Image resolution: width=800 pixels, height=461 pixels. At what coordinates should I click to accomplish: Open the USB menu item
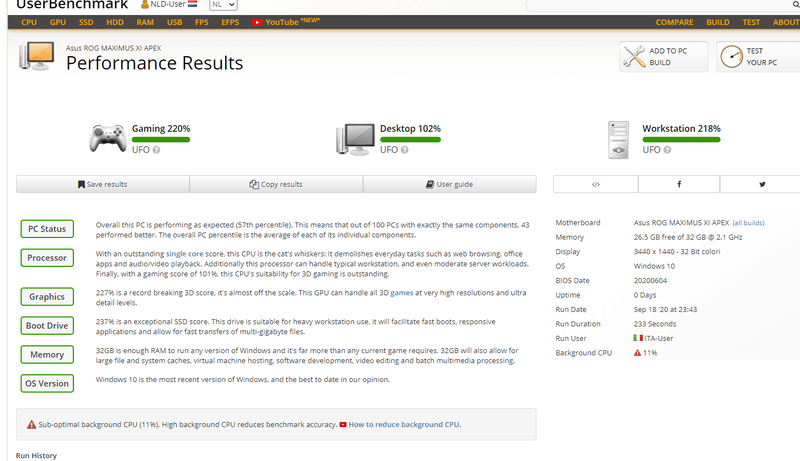[174, 22]
